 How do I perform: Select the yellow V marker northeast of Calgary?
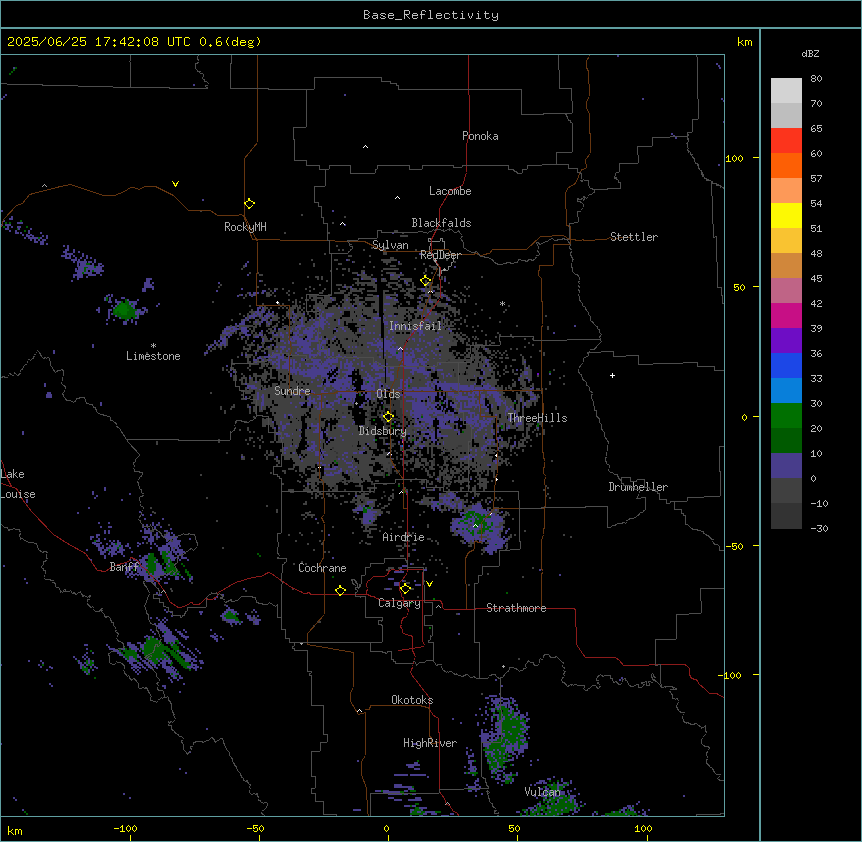click(429, 584)
